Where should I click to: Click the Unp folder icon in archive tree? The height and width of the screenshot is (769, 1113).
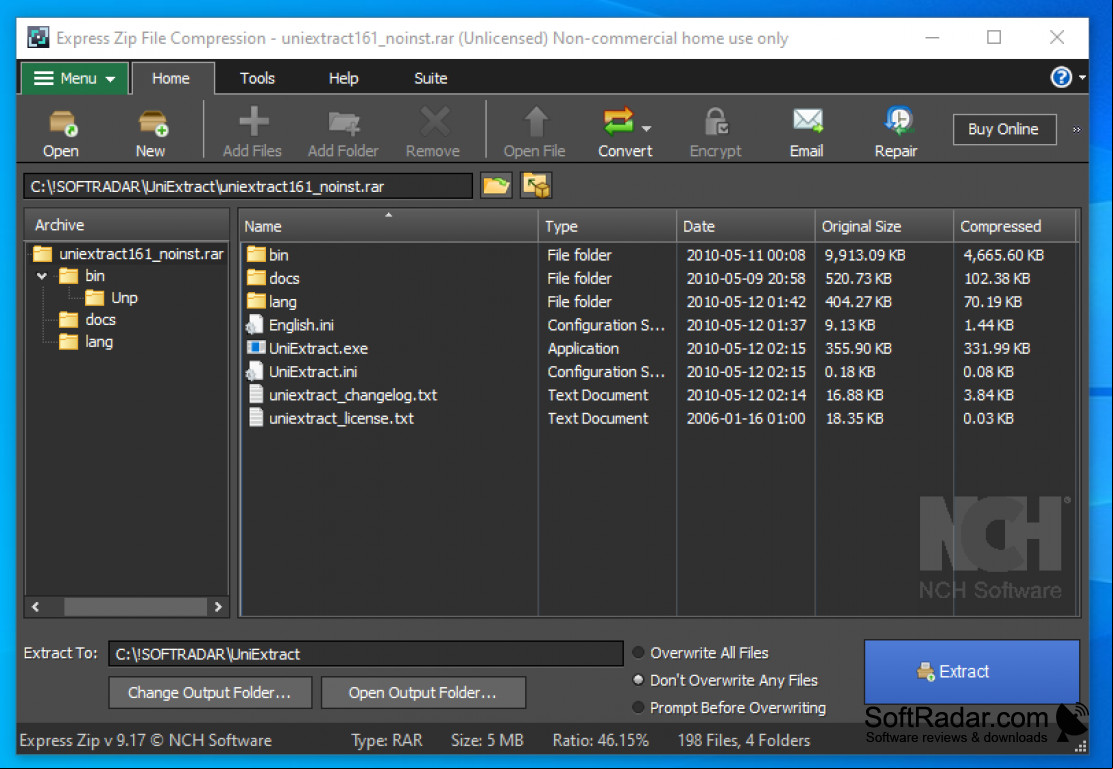point(94,298)
